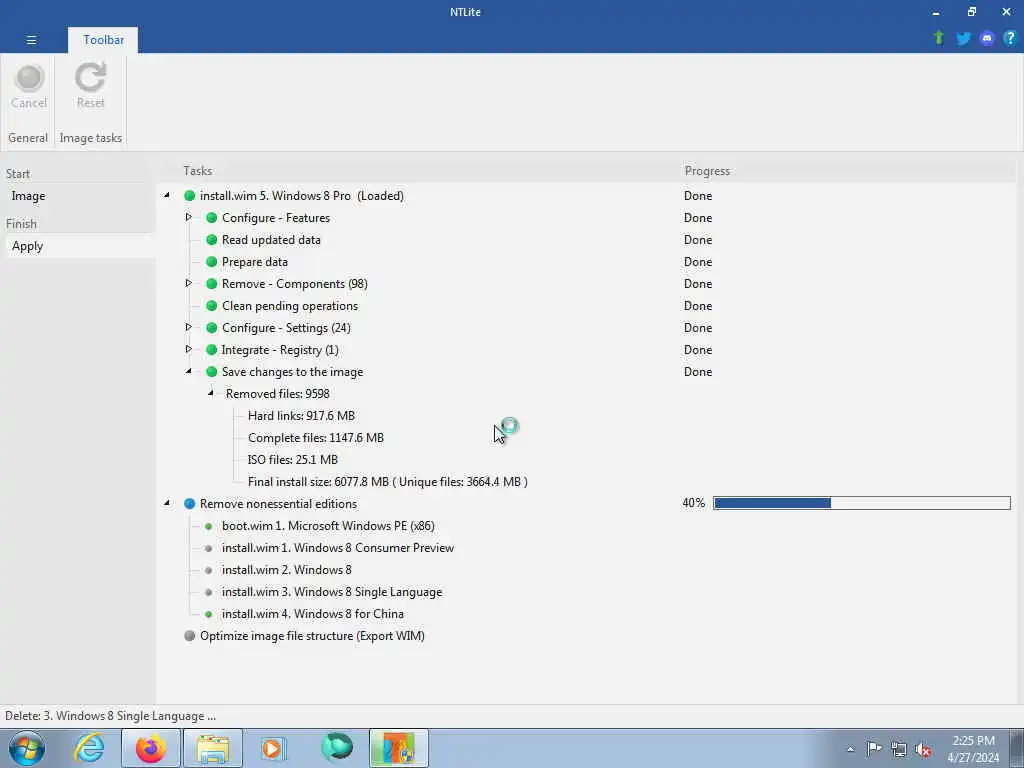Click blue dot beside Remove nonessential editions
The image size is (1024, 768).
tap(189, 504)
